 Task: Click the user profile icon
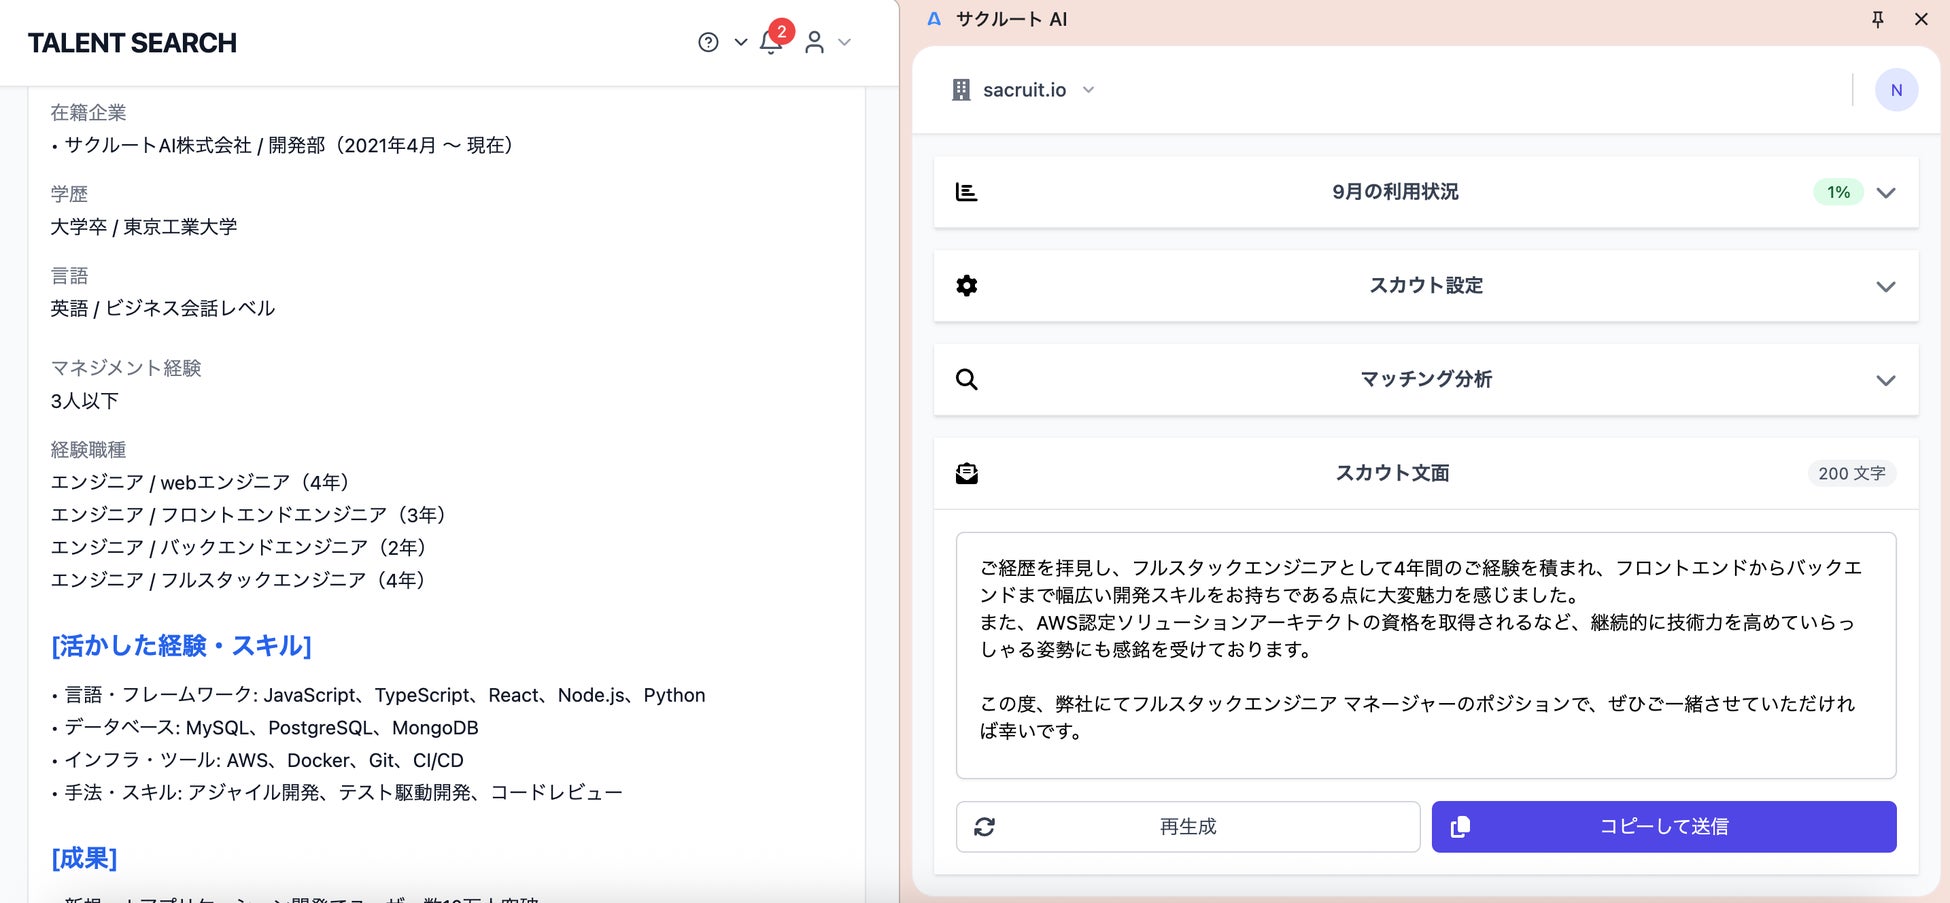pyautogui.click(x=814, y=42)
